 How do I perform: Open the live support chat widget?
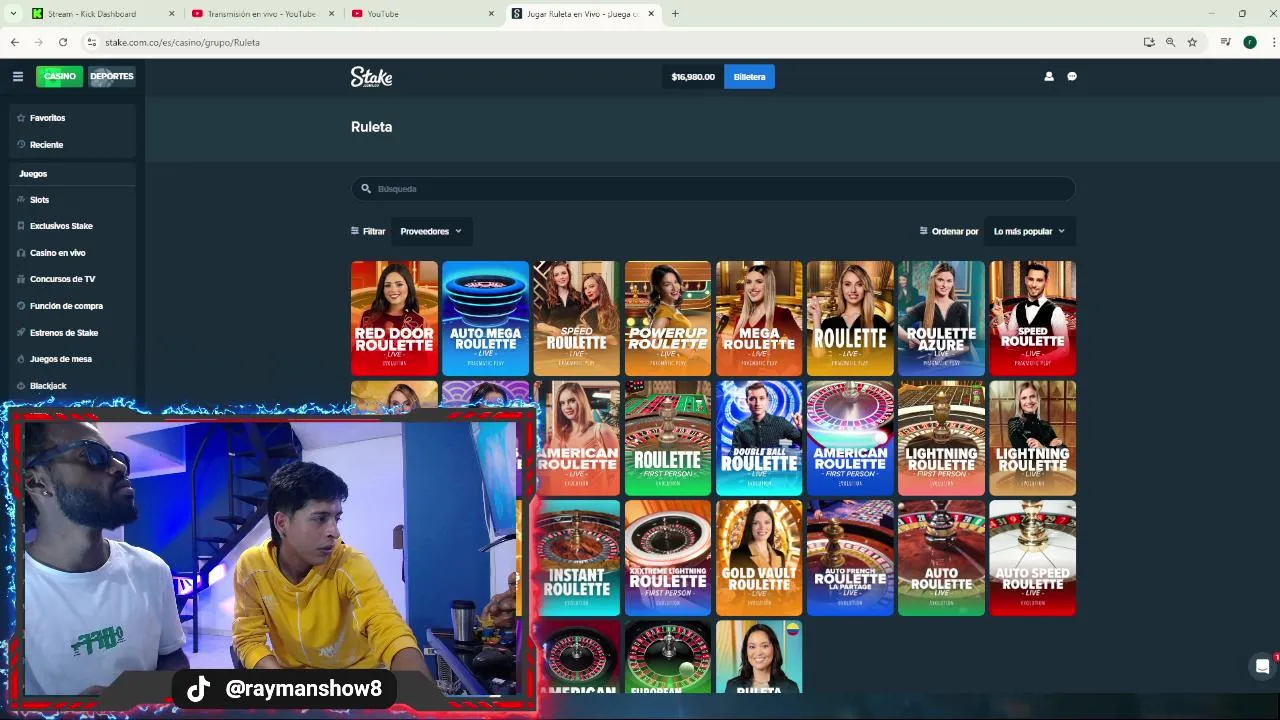pos(1263,666)
